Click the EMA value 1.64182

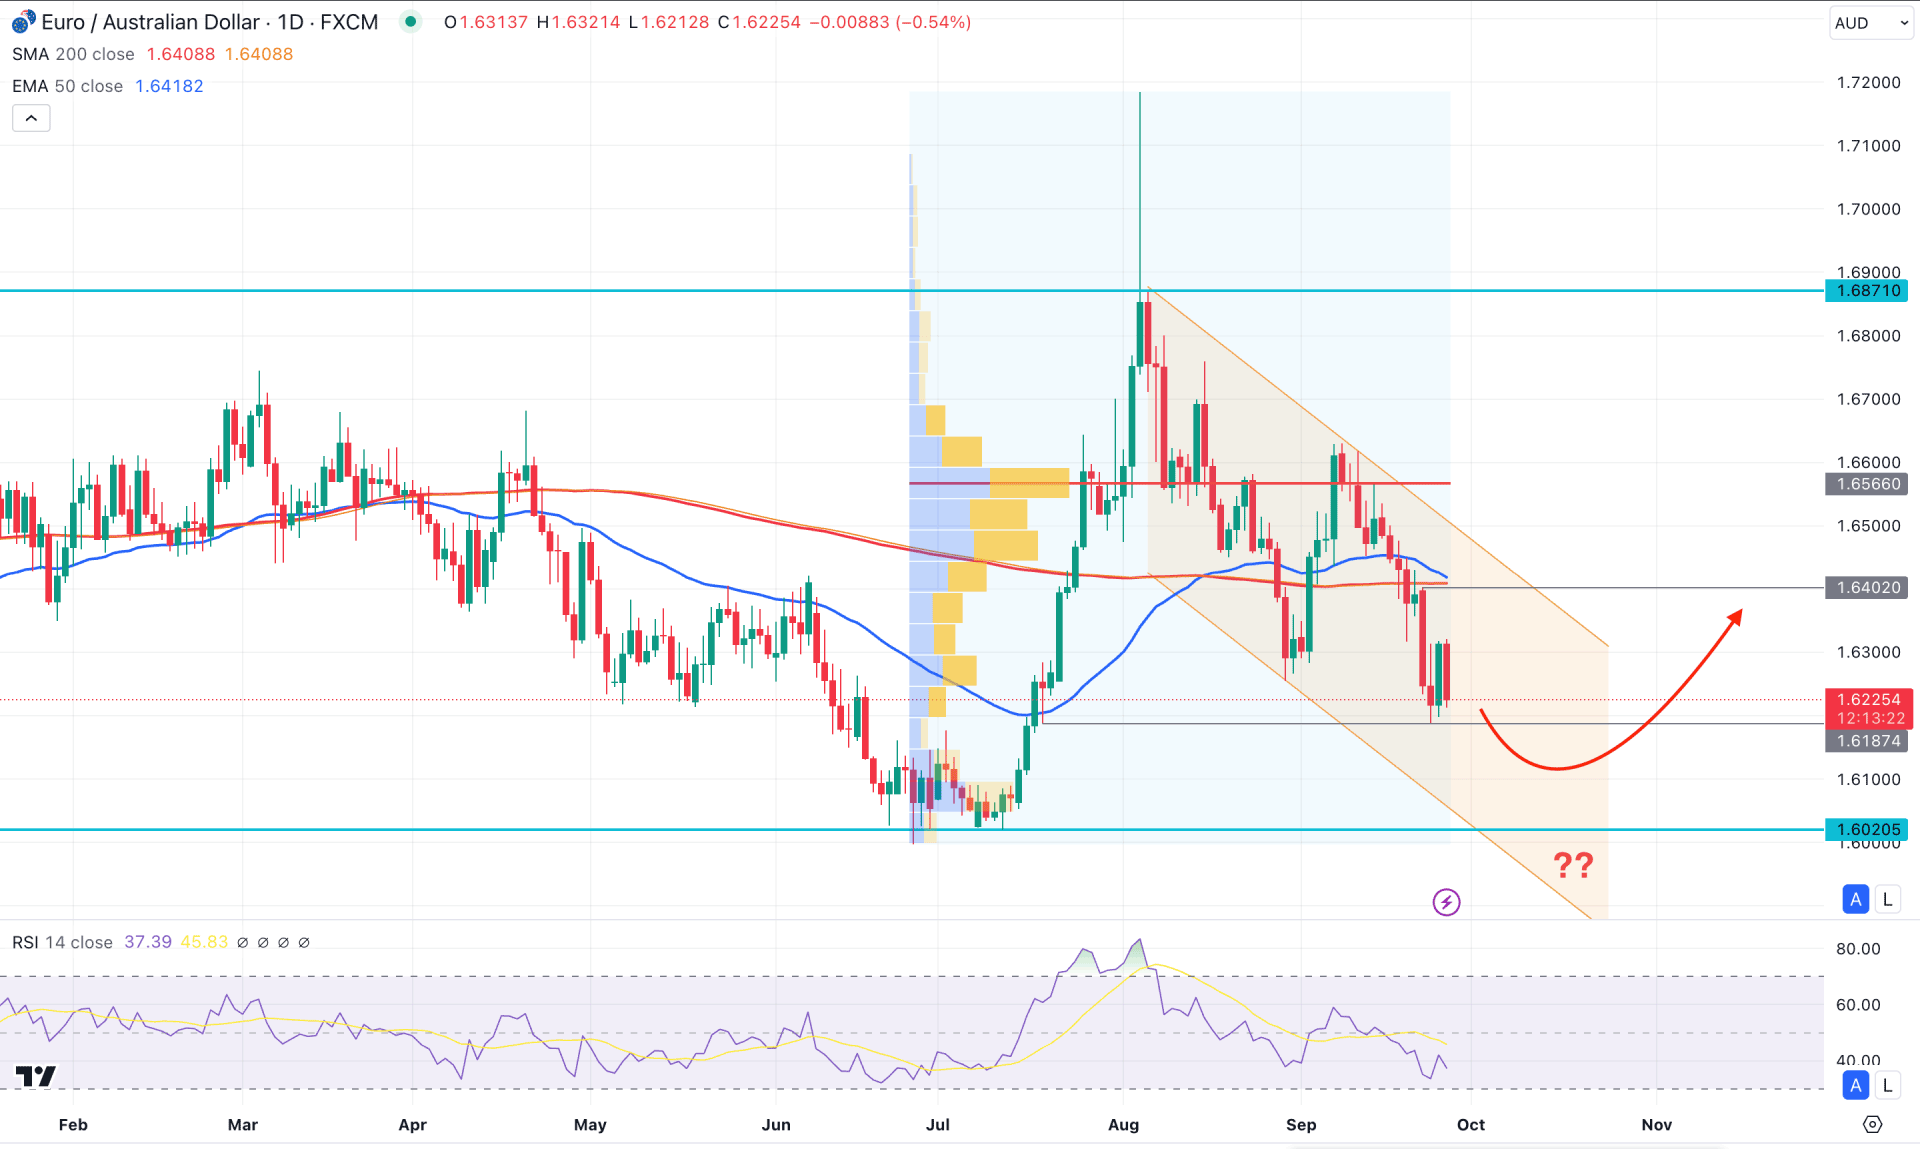tap(169, 86)
